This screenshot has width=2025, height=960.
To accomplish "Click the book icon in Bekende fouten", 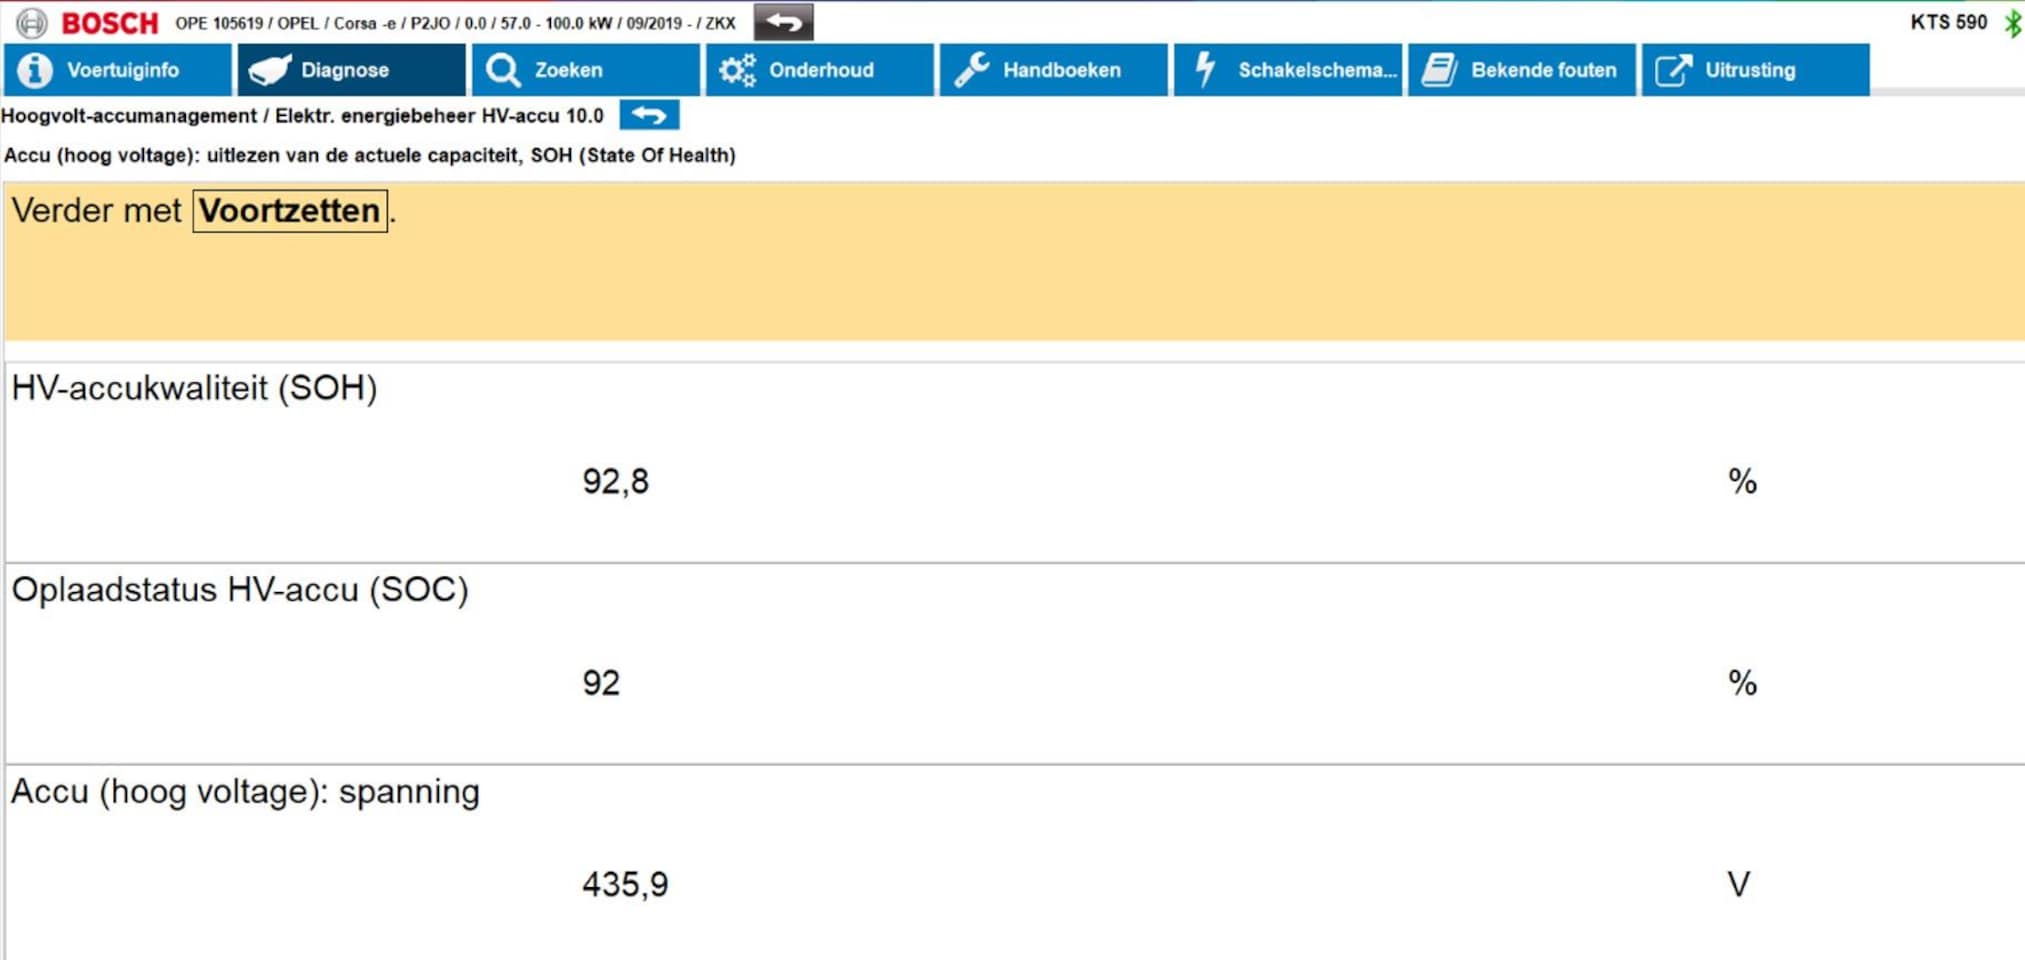I will [x=1439, y=70].
